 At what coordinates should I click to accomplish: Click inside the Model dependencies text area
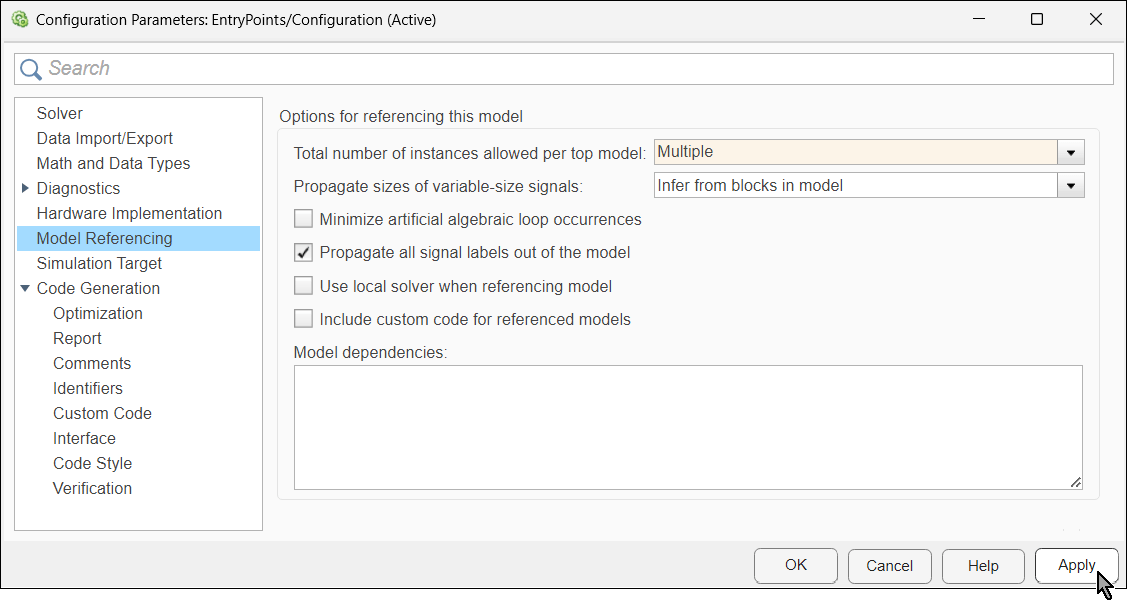tap(688, 427)
